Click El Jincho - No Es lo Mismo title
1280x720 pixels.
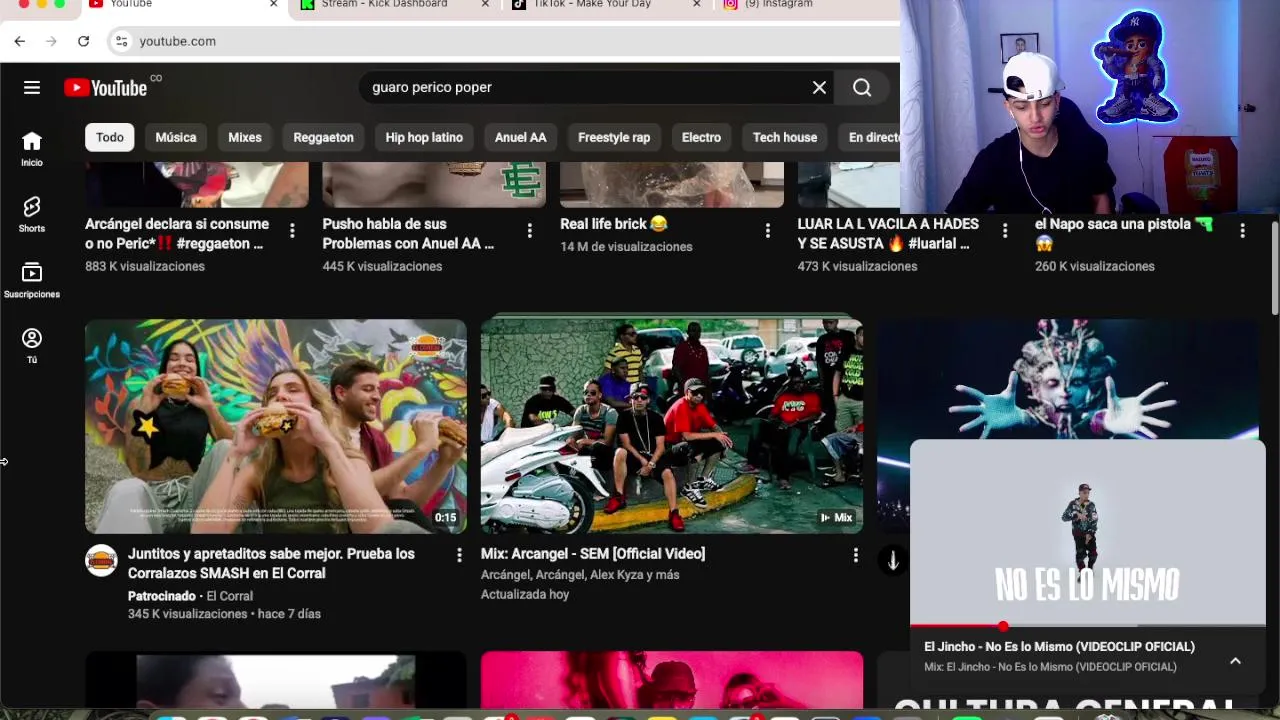click(1060, 647)
